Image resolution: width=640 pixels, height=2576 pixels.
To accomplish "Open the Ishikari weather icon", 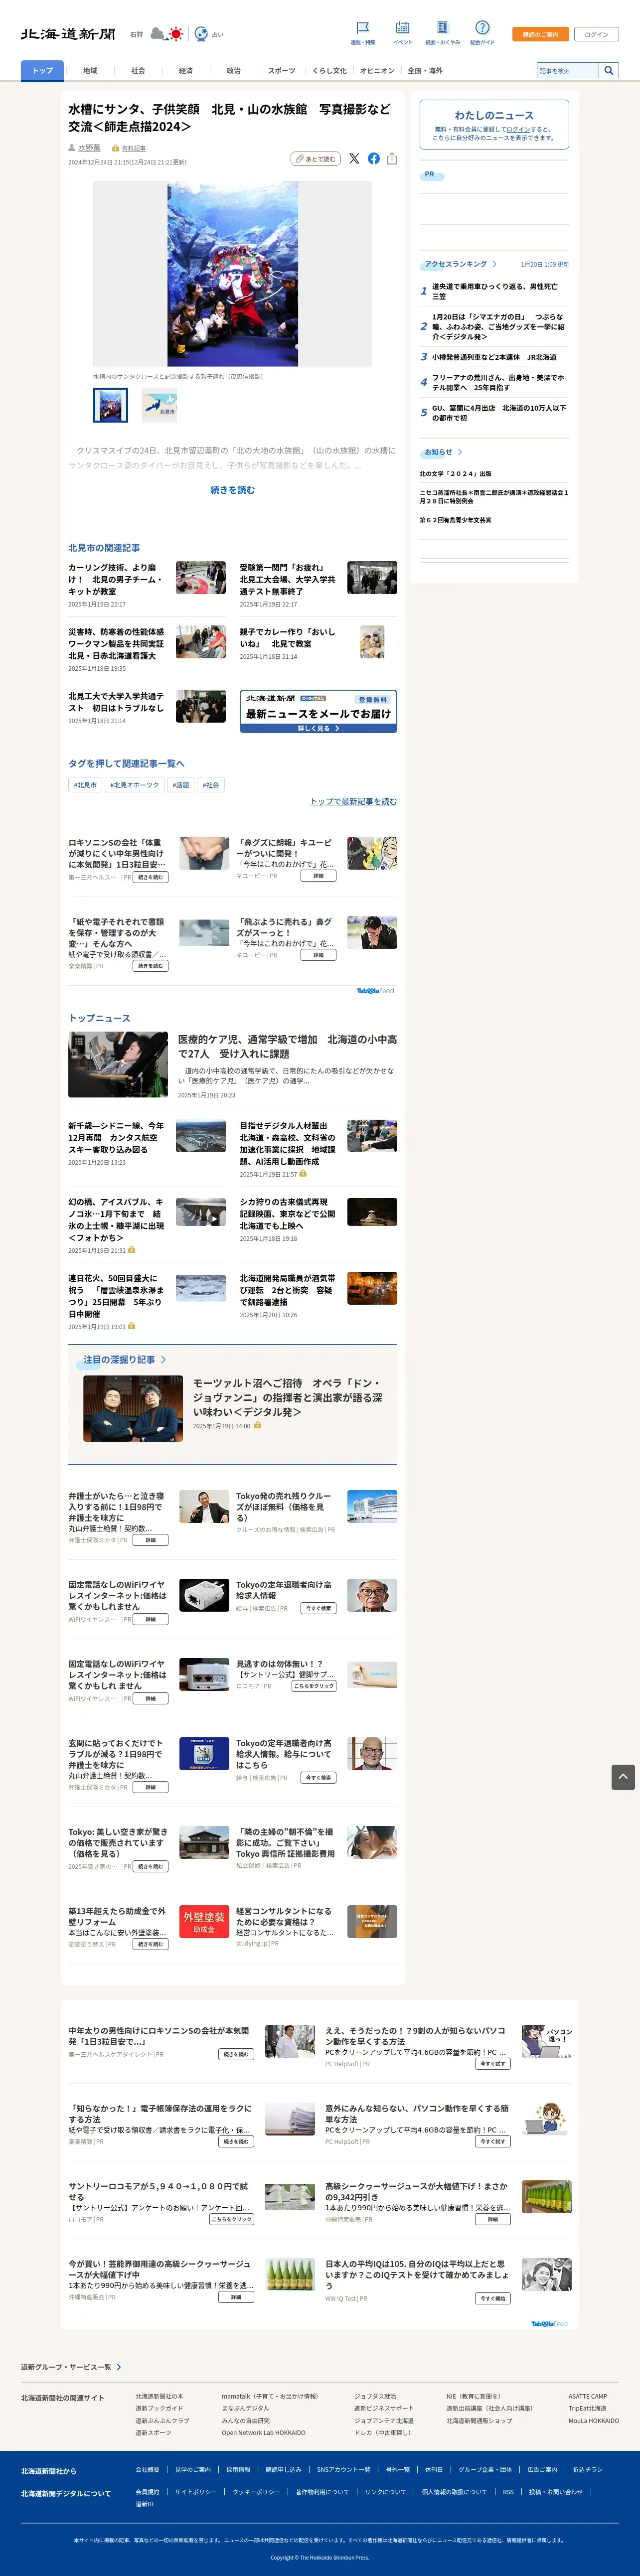I will (167, 34).
